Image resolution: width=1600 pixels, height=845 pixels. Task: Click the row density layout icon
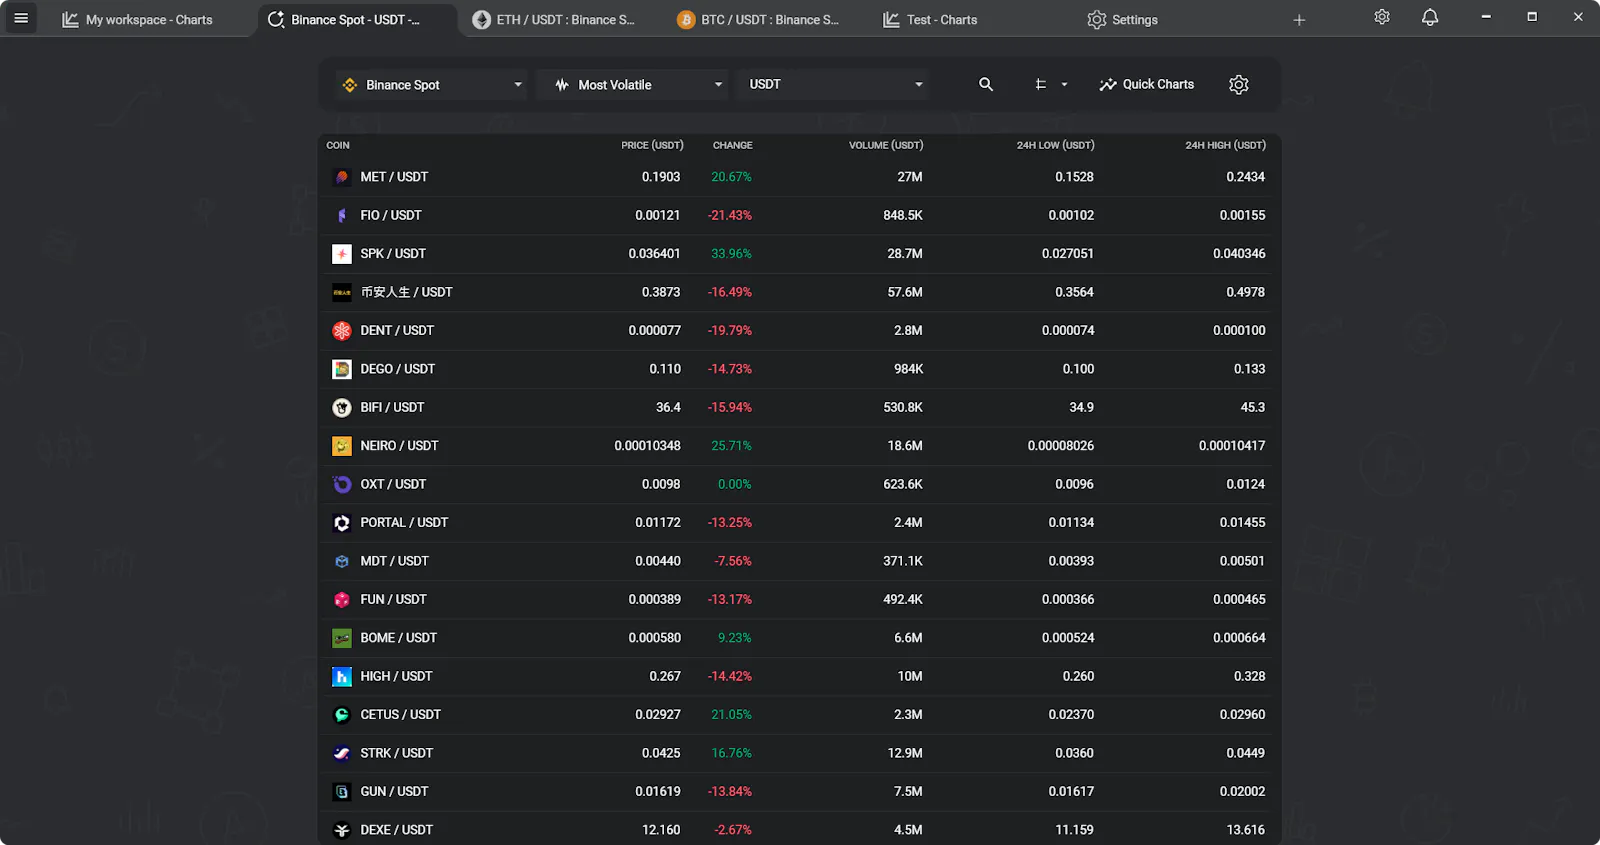[x=1041, y=85]
